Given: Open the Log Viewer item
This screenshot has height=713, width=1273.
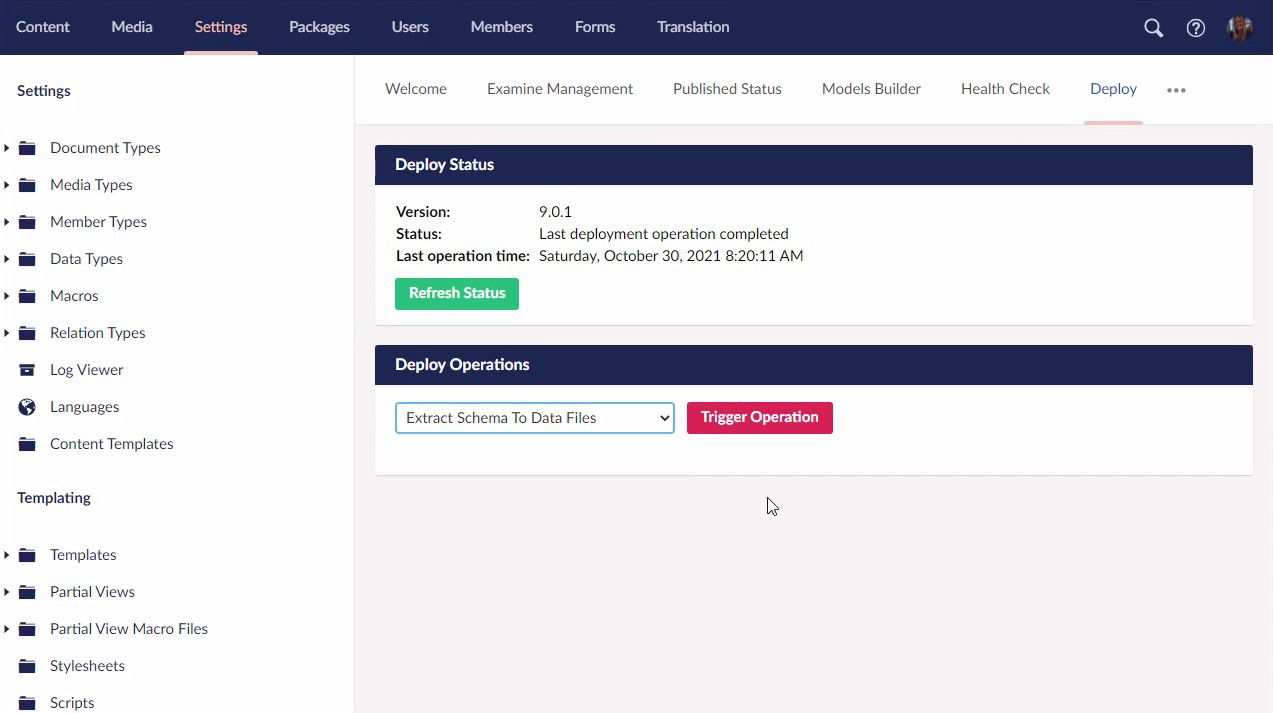Looking at the screenshot, I should tap(87, 370).
